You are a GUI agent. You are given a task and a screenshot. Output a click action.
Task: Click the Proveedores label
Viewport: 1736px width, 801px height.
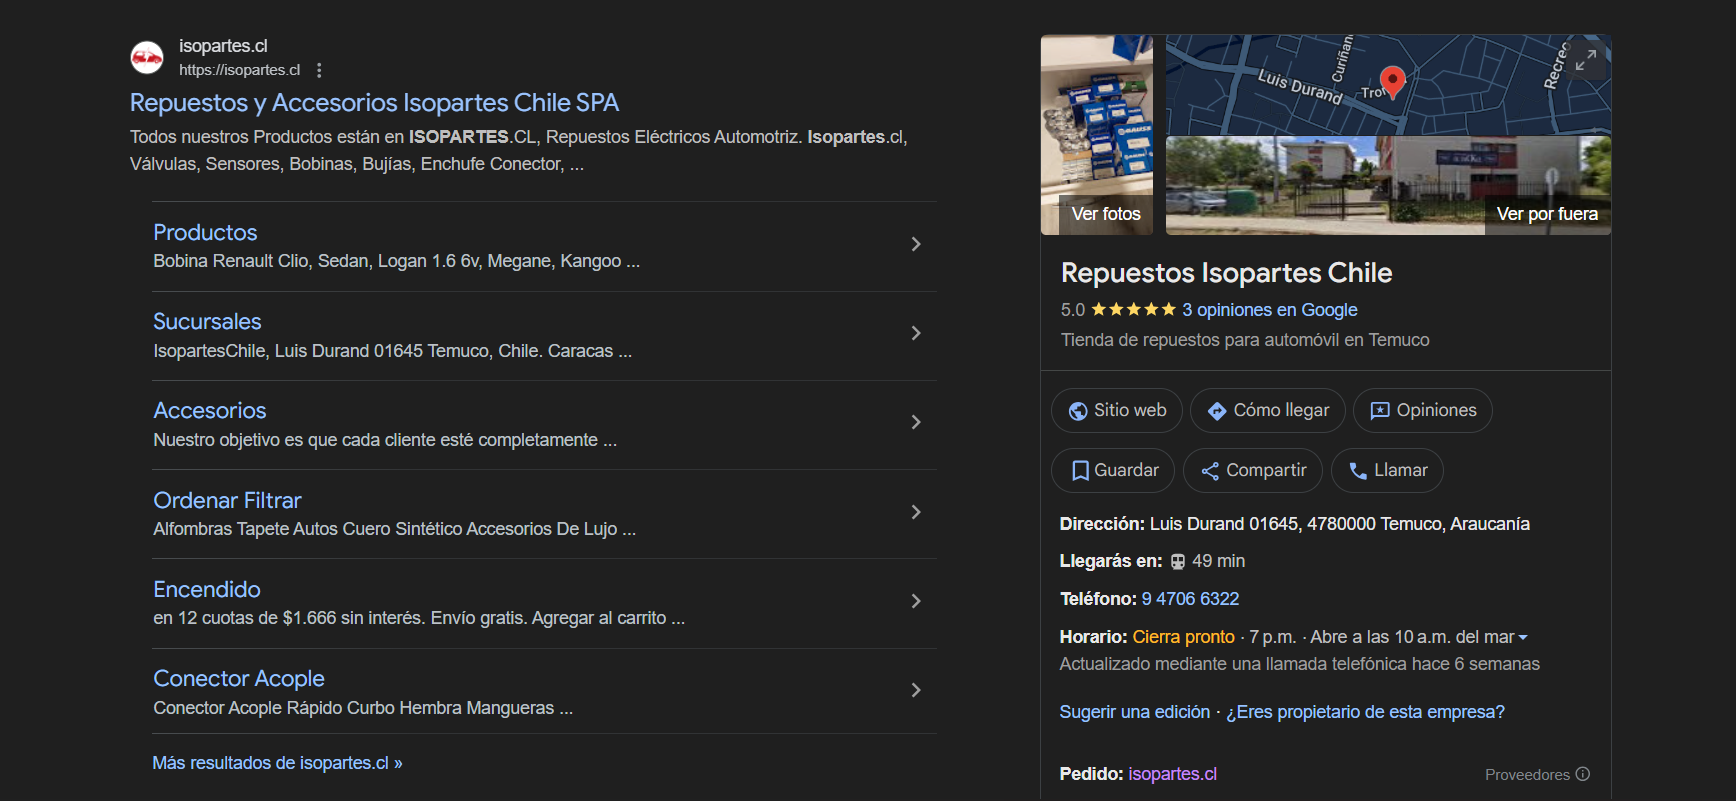(1527, 775)
